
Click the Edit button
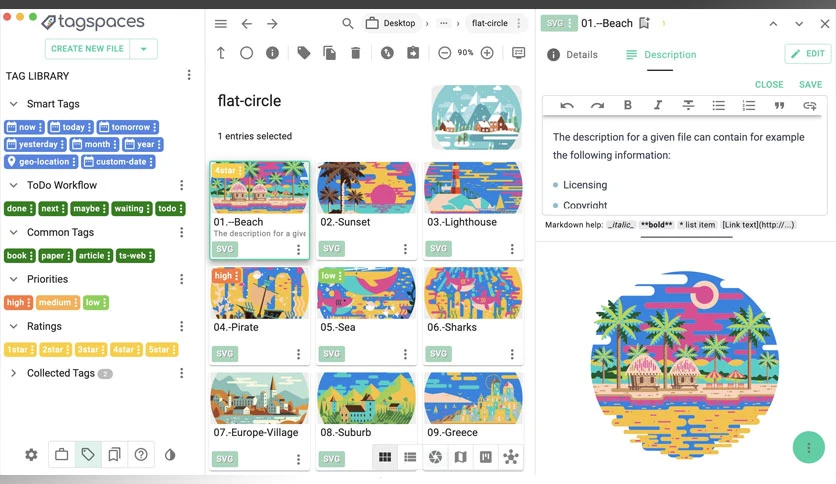coord(808,53)
